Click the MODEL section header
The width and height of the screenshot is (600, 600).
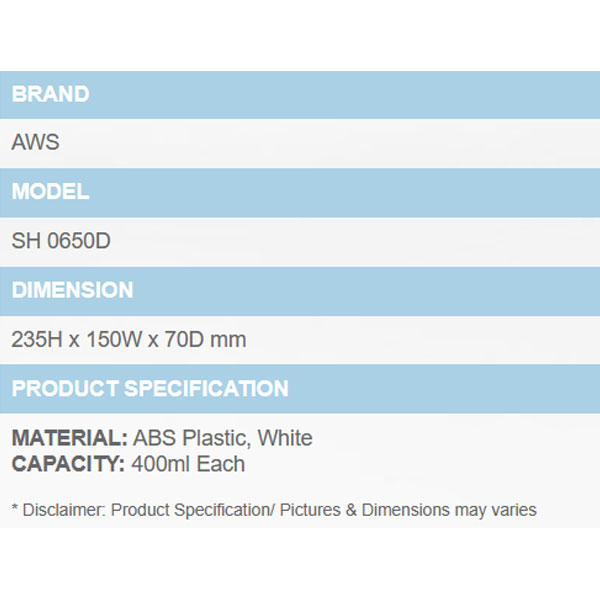click(x=50, y=192)
